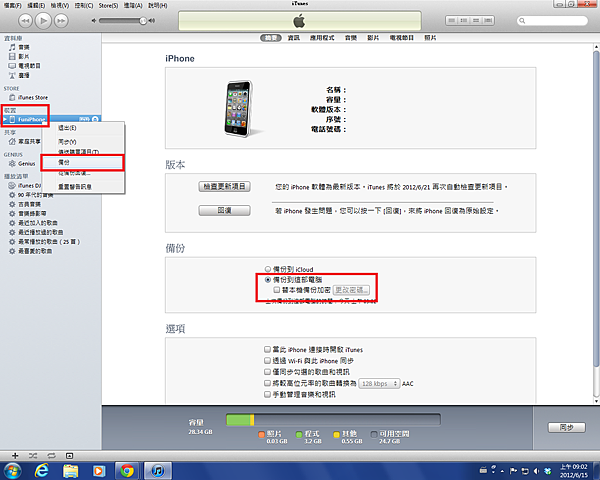This screenshot has width=600, height=480.
Task: Enable 手動管理音樂和視訊 checkbox
Action: click(x=267, y=394)
